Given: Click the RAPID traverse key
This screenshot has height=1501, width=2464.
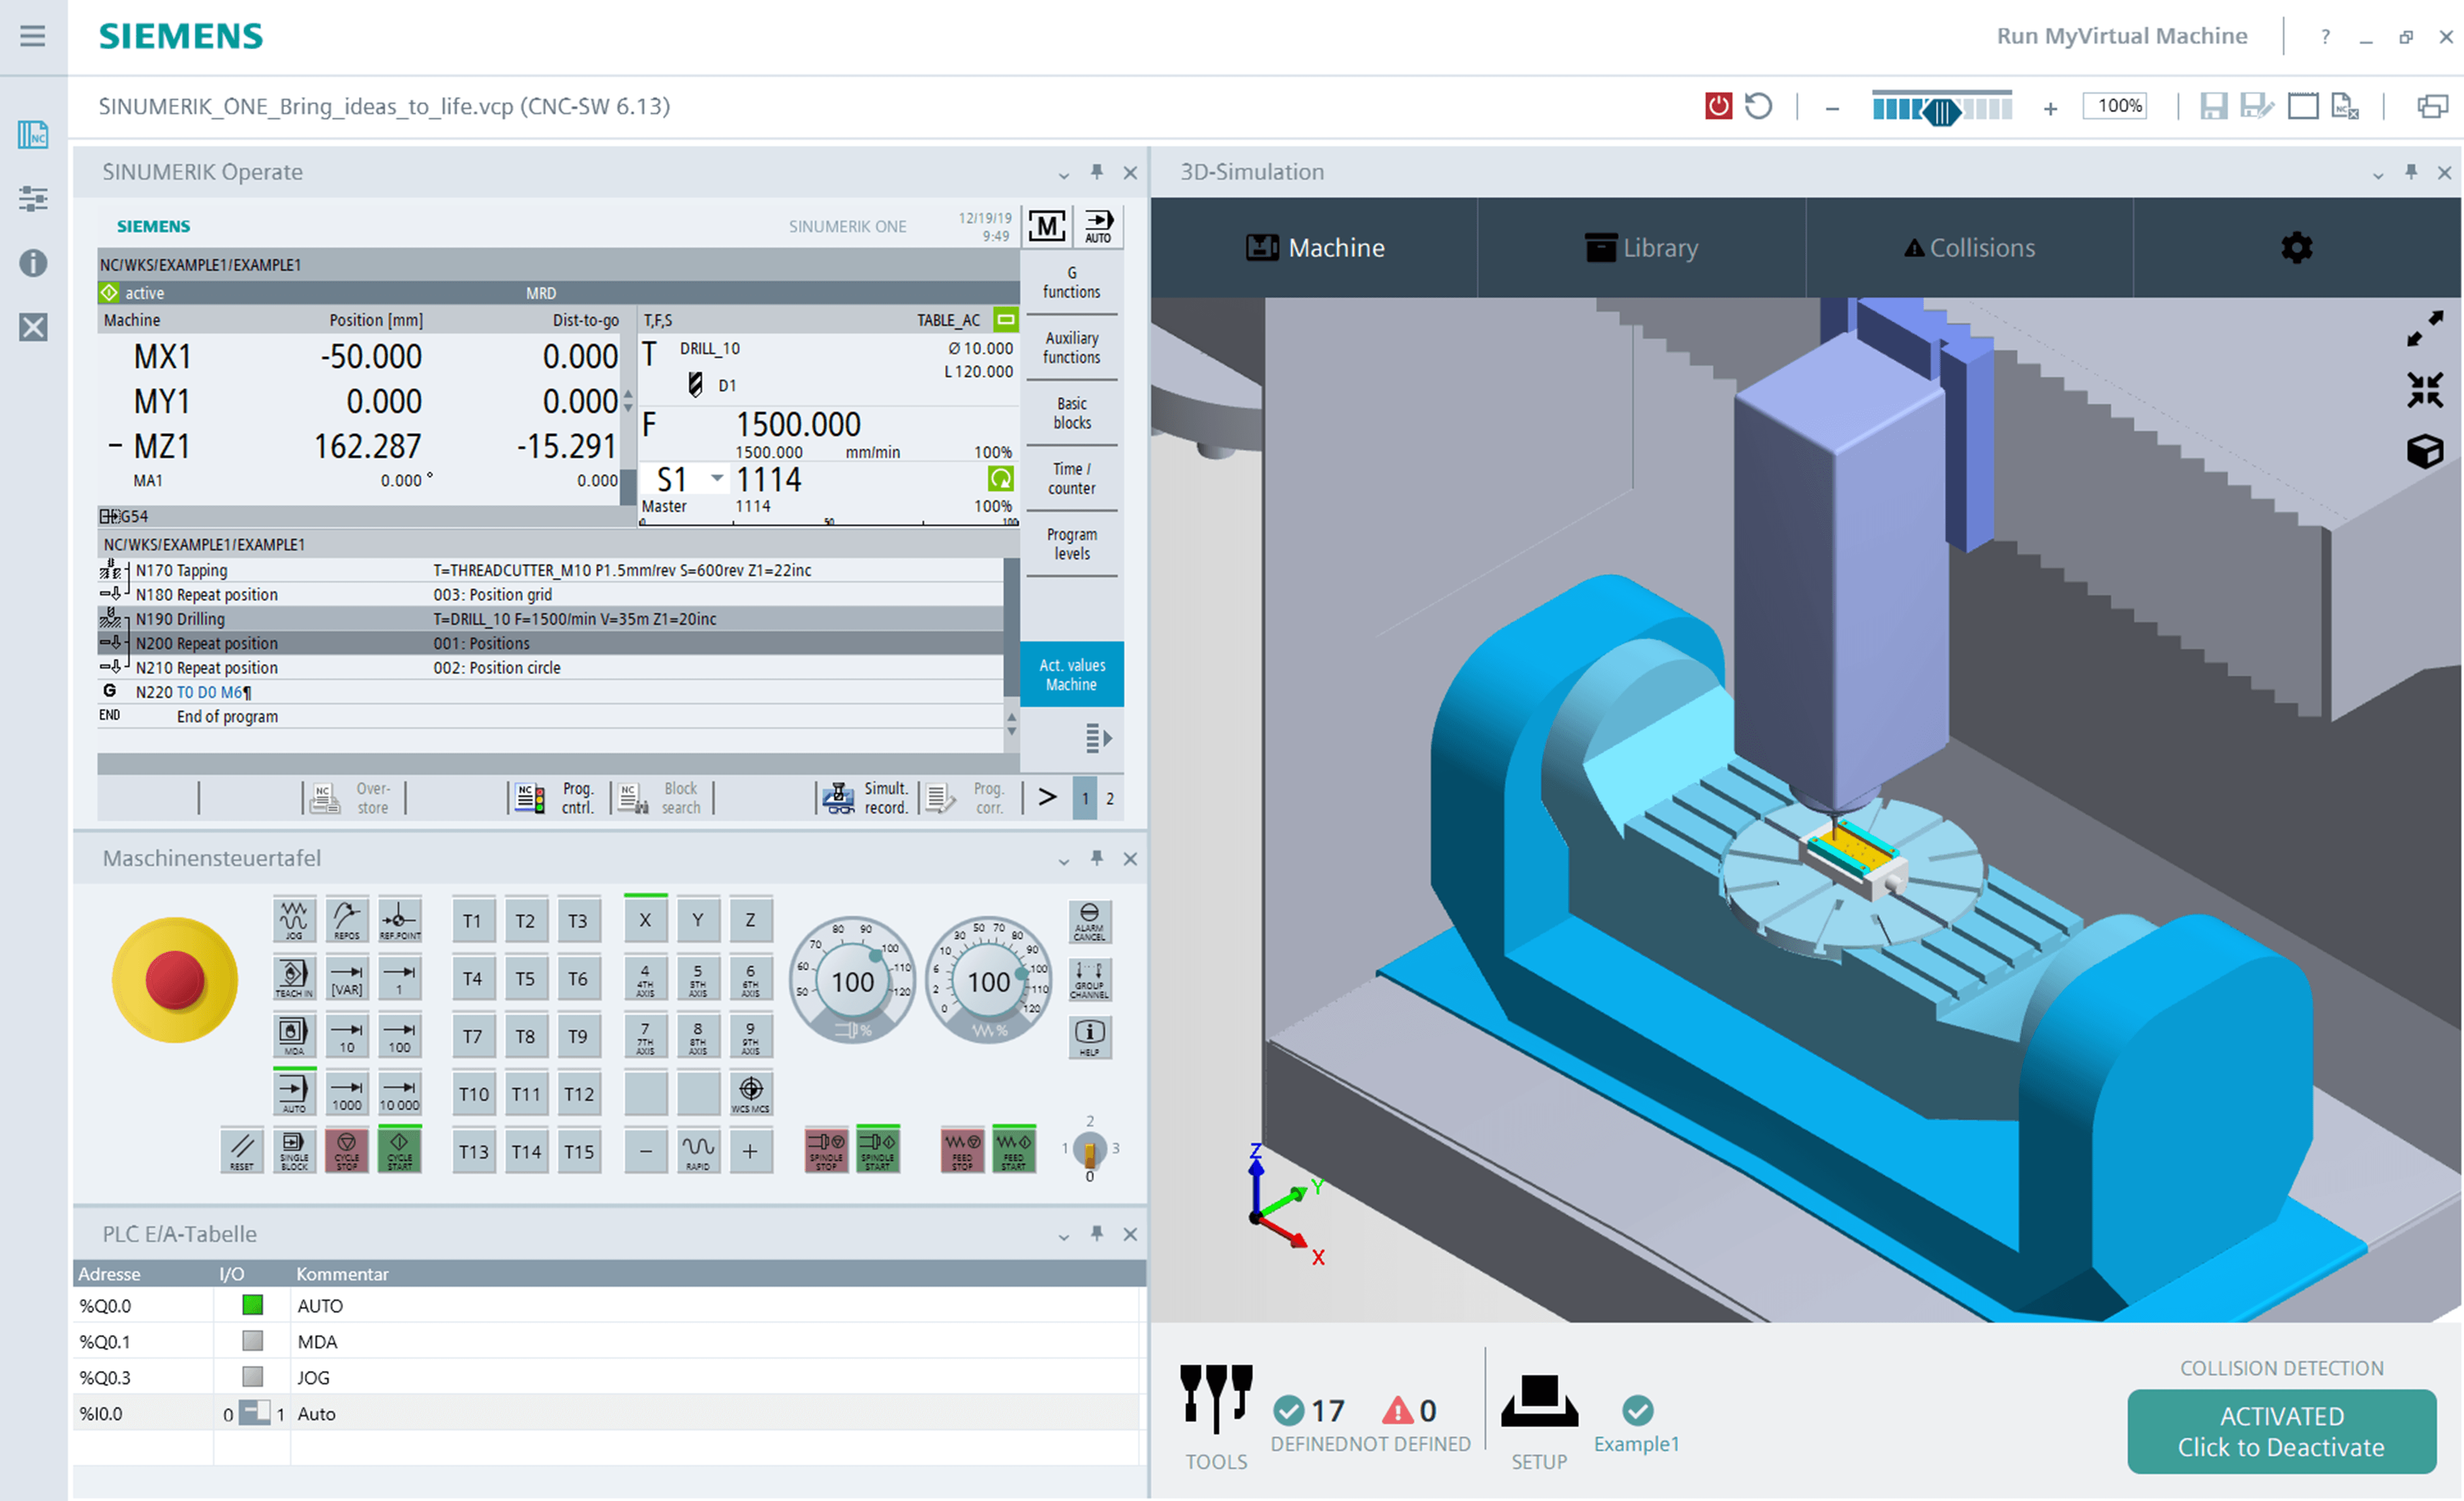Looking at the screenshot, I should click(698, 1151).
